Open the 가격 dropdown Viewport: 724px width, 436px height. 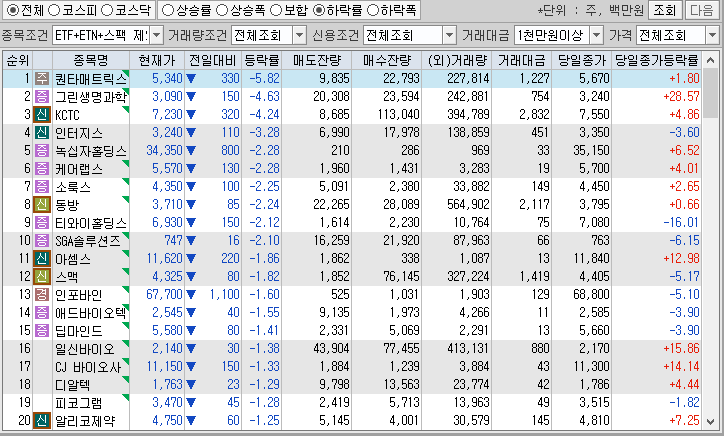click(712, 35)
